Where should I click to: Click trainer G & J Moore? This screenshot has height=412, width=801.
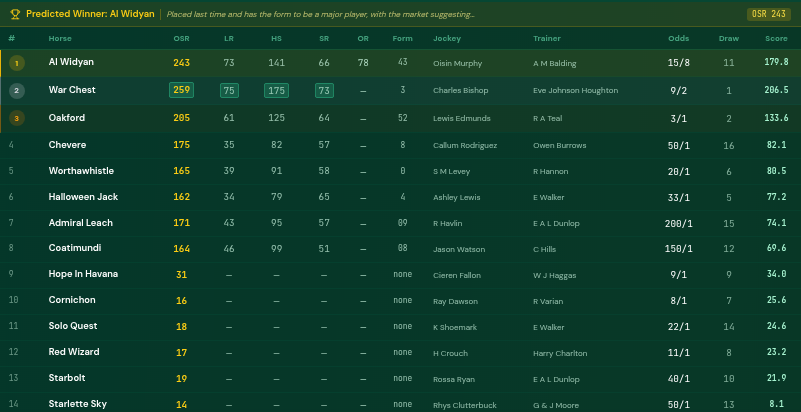tap(556, 406)
